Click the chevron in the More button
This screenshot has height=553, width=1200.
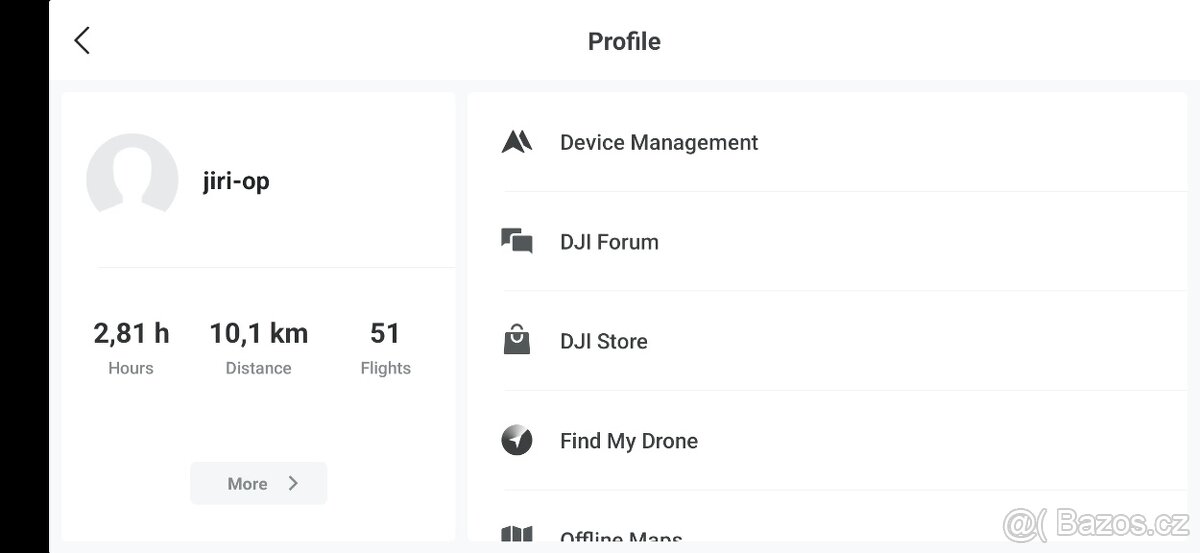click(293, 483)
